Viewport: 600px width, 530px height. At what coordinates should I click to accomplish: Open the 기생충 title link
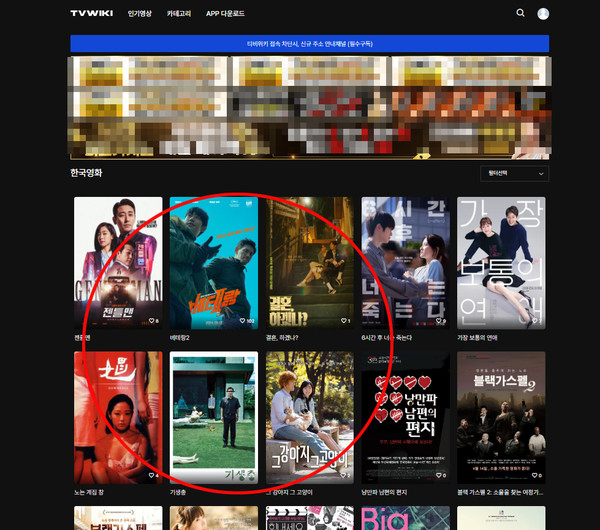pyautogui.click(x=178, y=492)
